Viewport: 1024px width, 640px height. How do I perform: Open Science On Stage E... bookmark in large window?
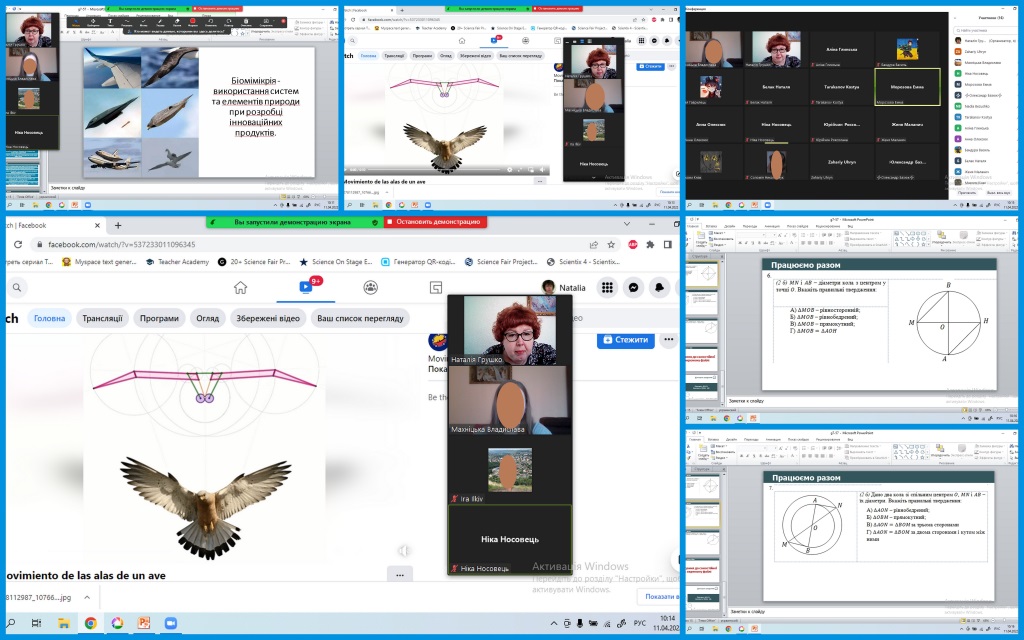336,262
